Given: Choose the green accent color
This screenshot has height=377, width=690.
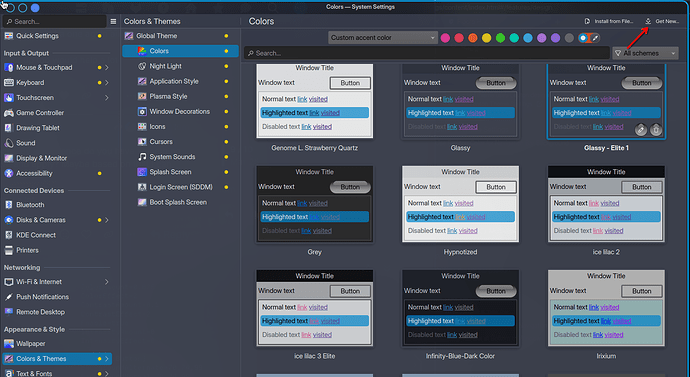Looking at the screenshot, I should (500, 38).
